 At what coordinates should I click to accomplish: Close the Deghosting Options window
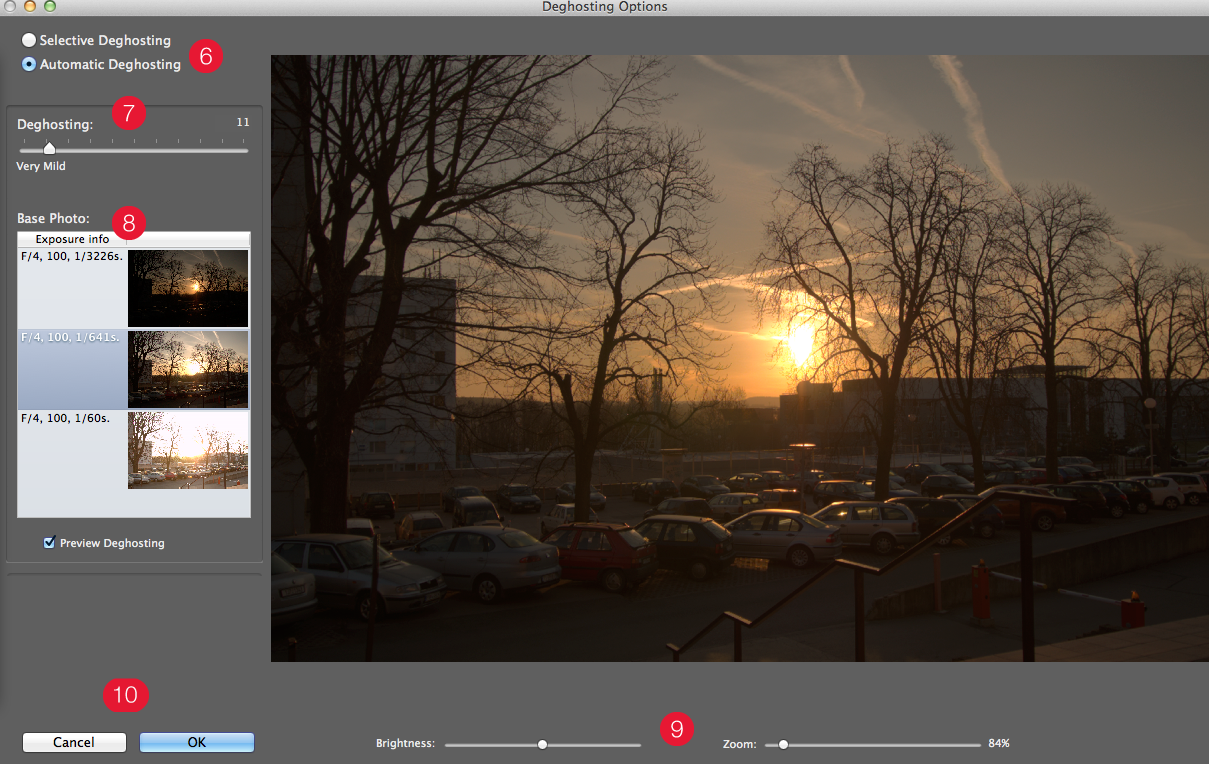click(x=10, y=6)
